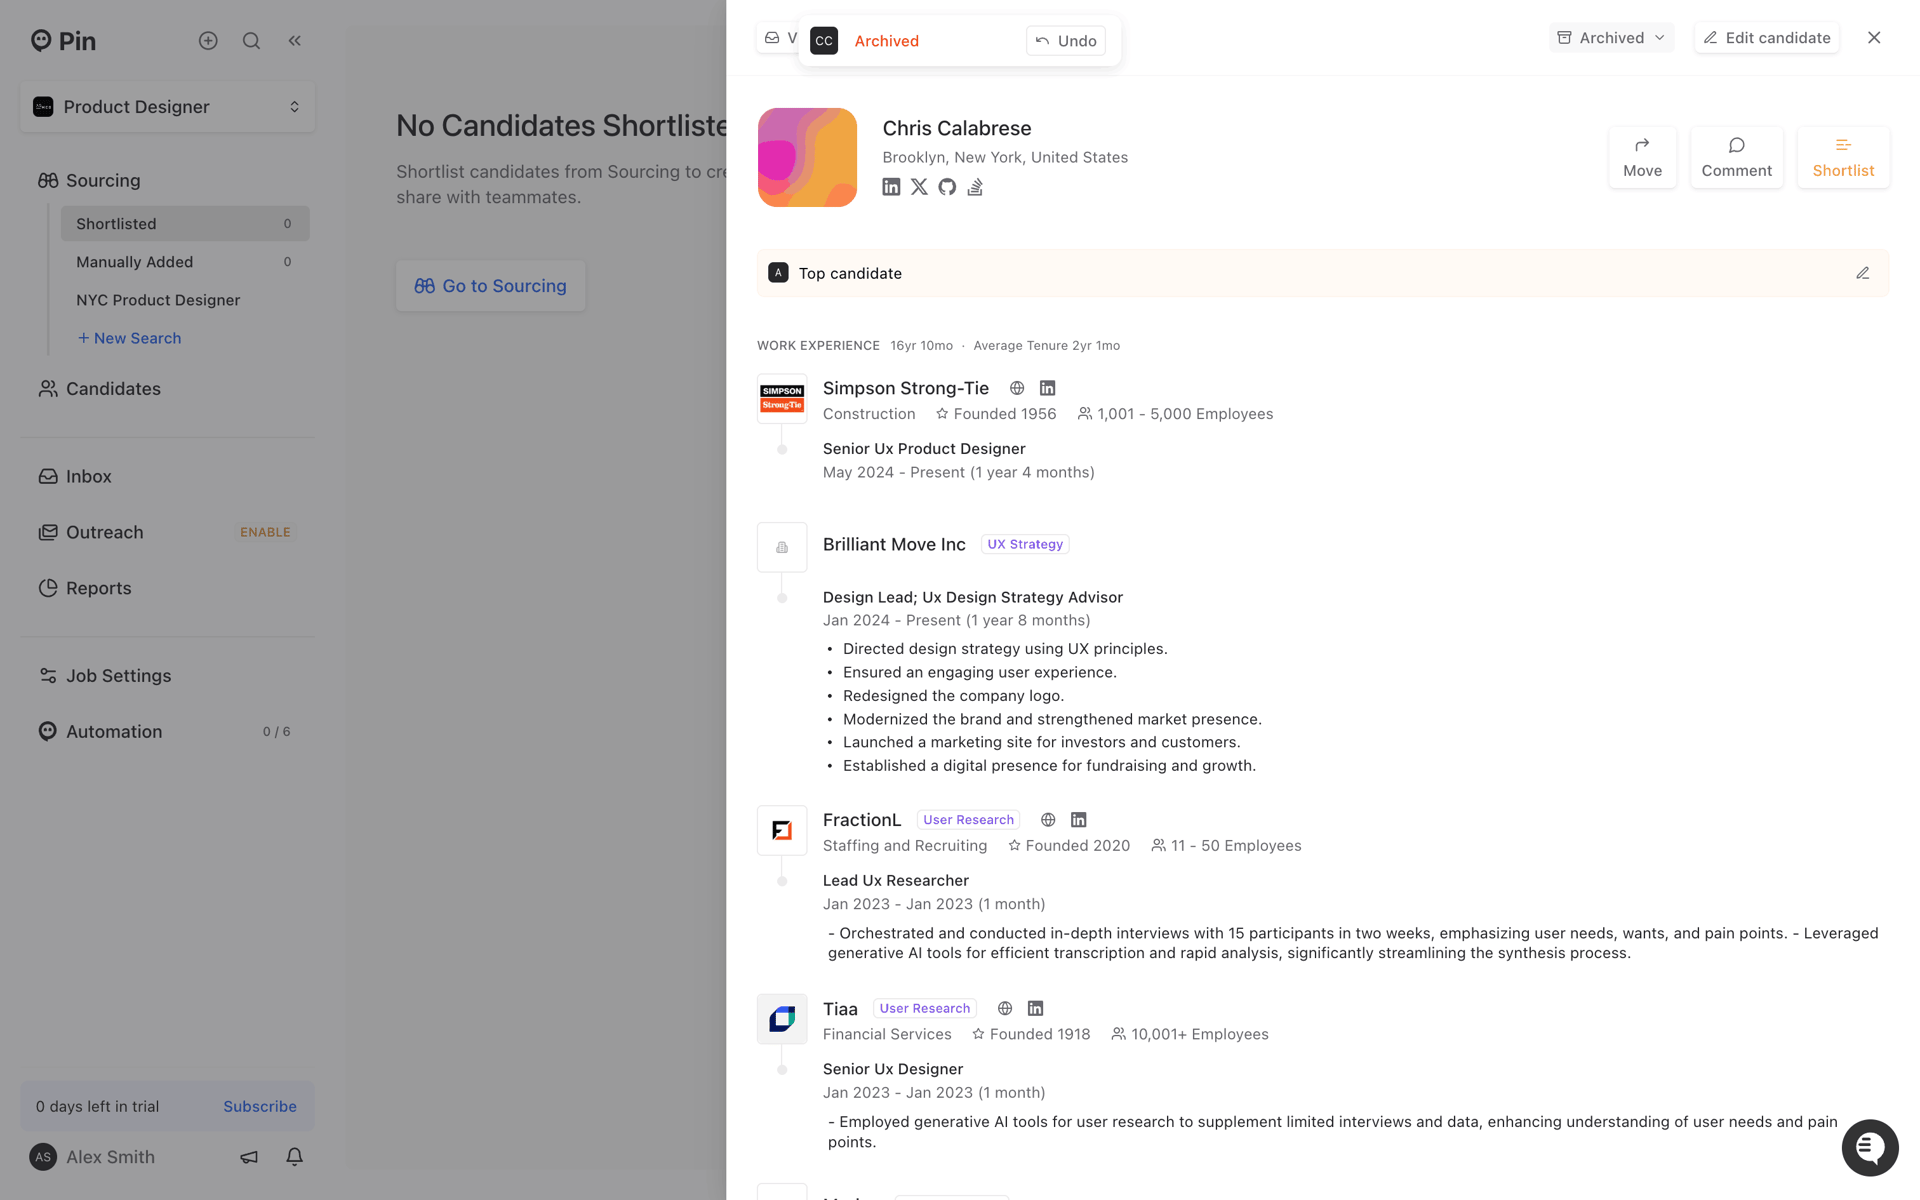The height and width of the screenshot is (1200, 1920).
Task: Click the Subscribe link
Action: point(260,1107)
